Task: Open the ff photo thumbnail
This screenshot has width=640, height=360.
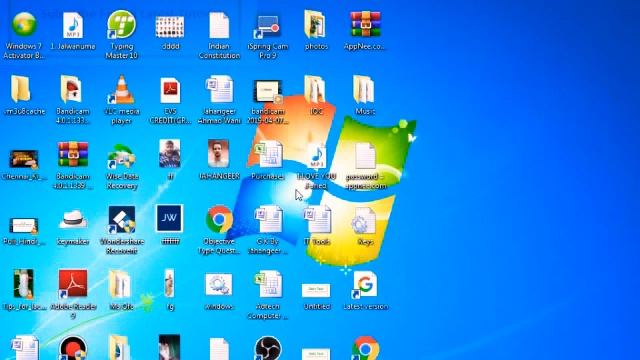Action: [170, 153]
